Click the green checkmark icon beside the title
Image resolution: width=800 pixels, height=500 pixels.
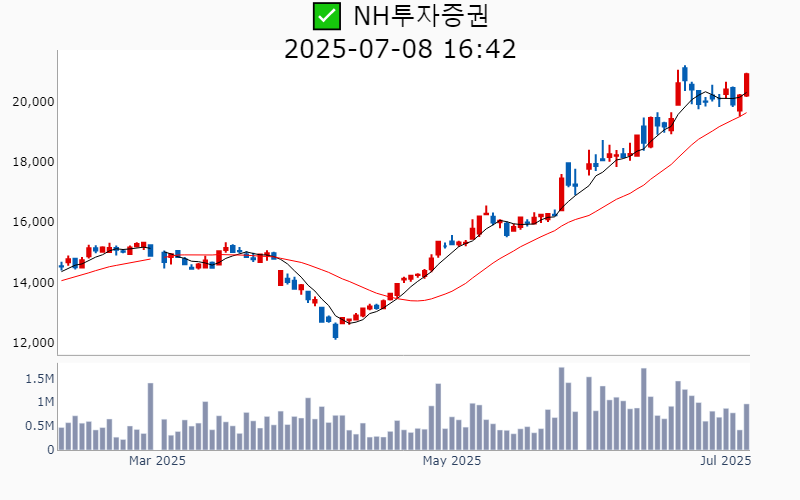coord(327,16)
